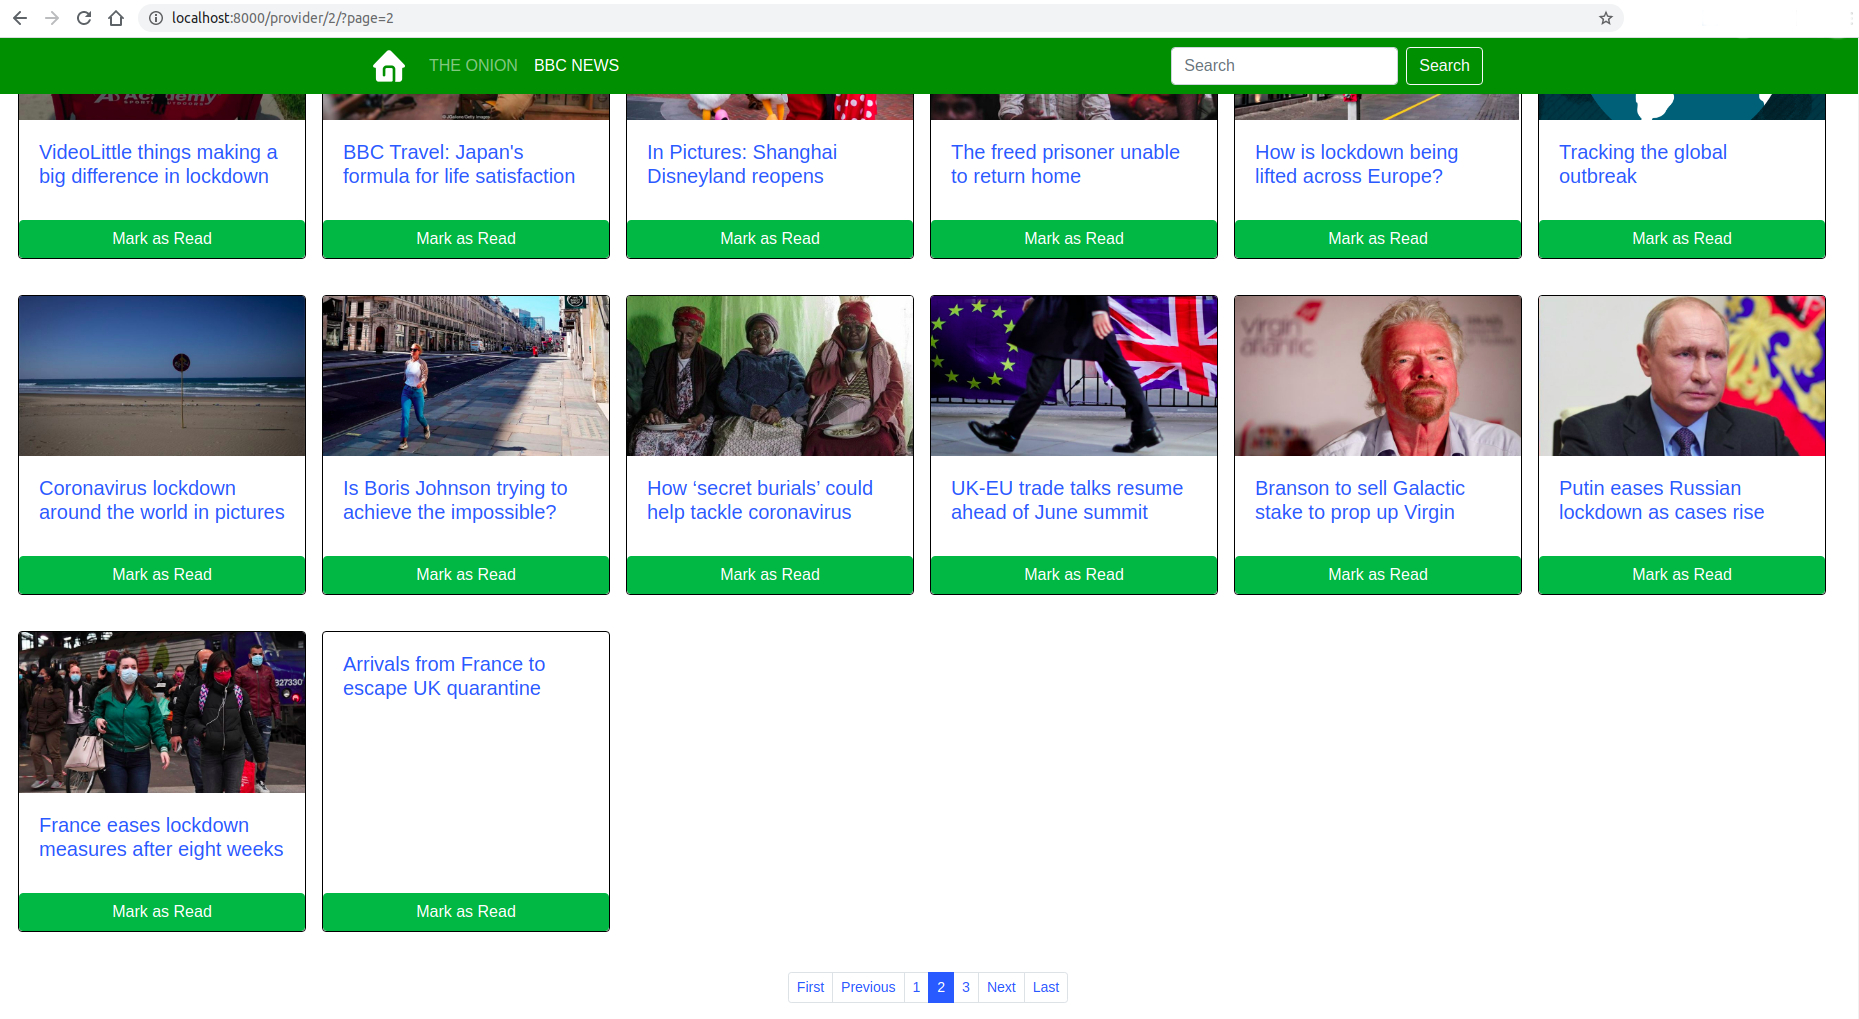Click the home icon in green navbar
The height and width of the screenshot is (1019, 1859).
(x=389, y=66)
